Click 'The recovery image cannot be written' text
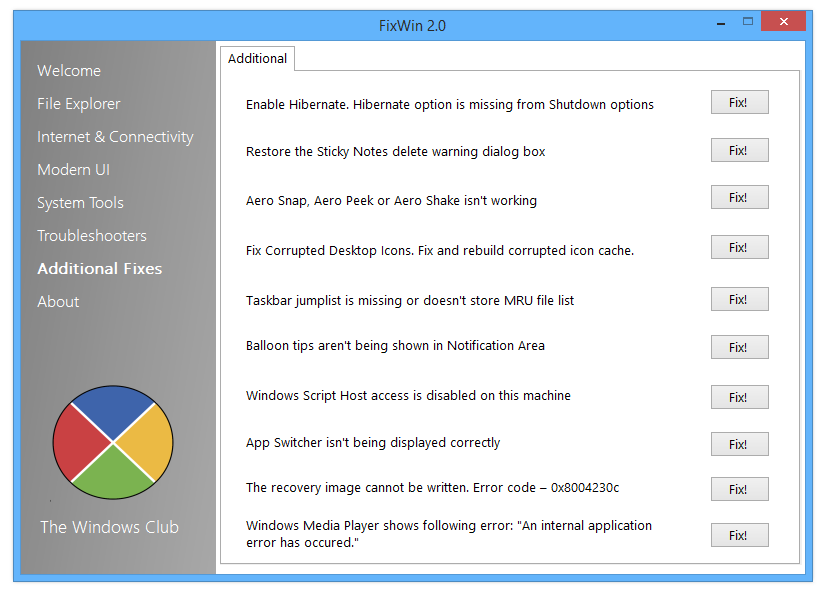 pos(432,488)
